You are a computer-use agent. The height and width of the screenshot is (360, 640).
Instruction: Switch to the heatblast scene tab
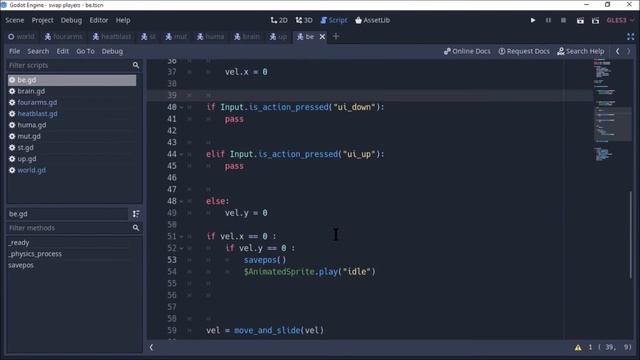112,36
